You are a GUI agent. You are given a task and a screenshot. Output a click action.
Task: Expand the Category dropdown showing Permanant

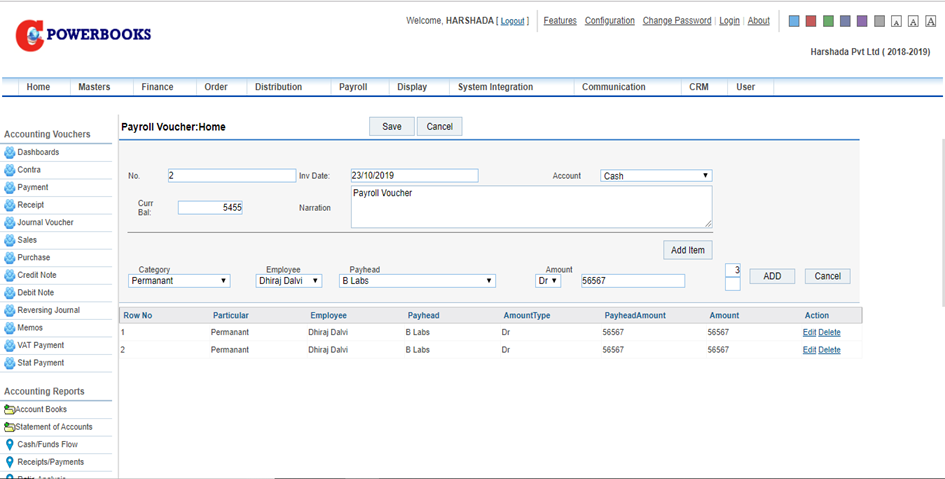coord(179,281)
